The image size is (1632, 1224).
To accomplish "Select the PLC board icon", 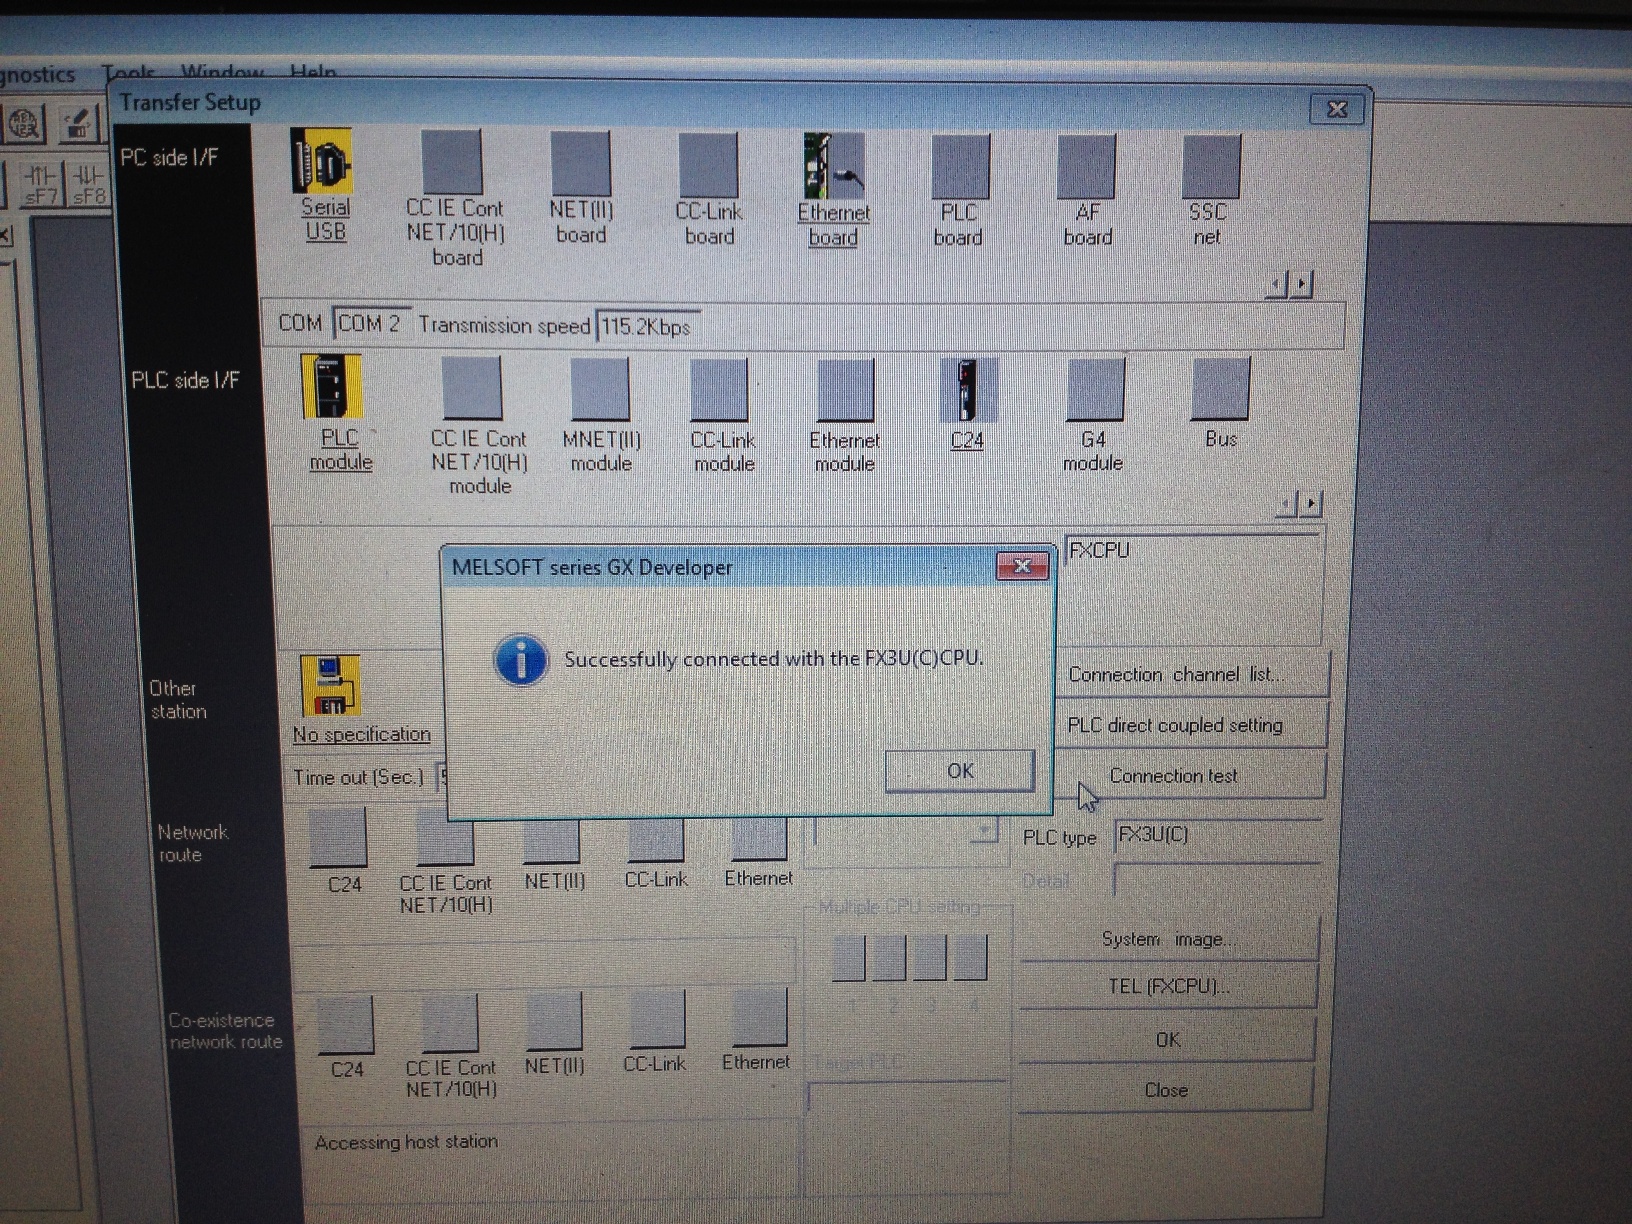I will [x=960, y=167].
